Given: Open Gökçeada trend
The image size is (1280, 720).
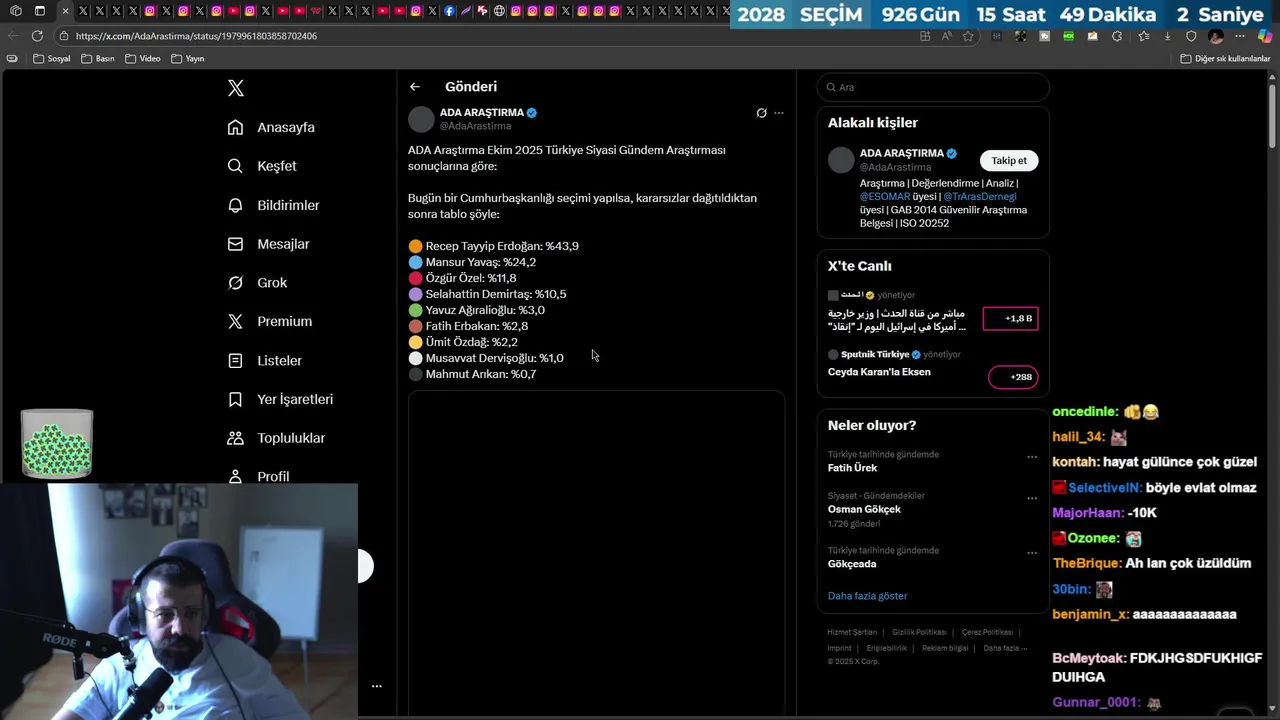Looking at the screenshot, I should click(852, 564).
